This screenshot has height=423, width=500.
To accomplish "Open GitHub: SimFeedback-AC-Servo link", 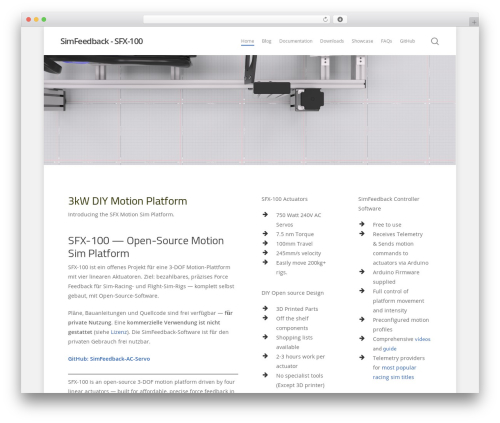I will pyautogui.click(x=109, y=359).
